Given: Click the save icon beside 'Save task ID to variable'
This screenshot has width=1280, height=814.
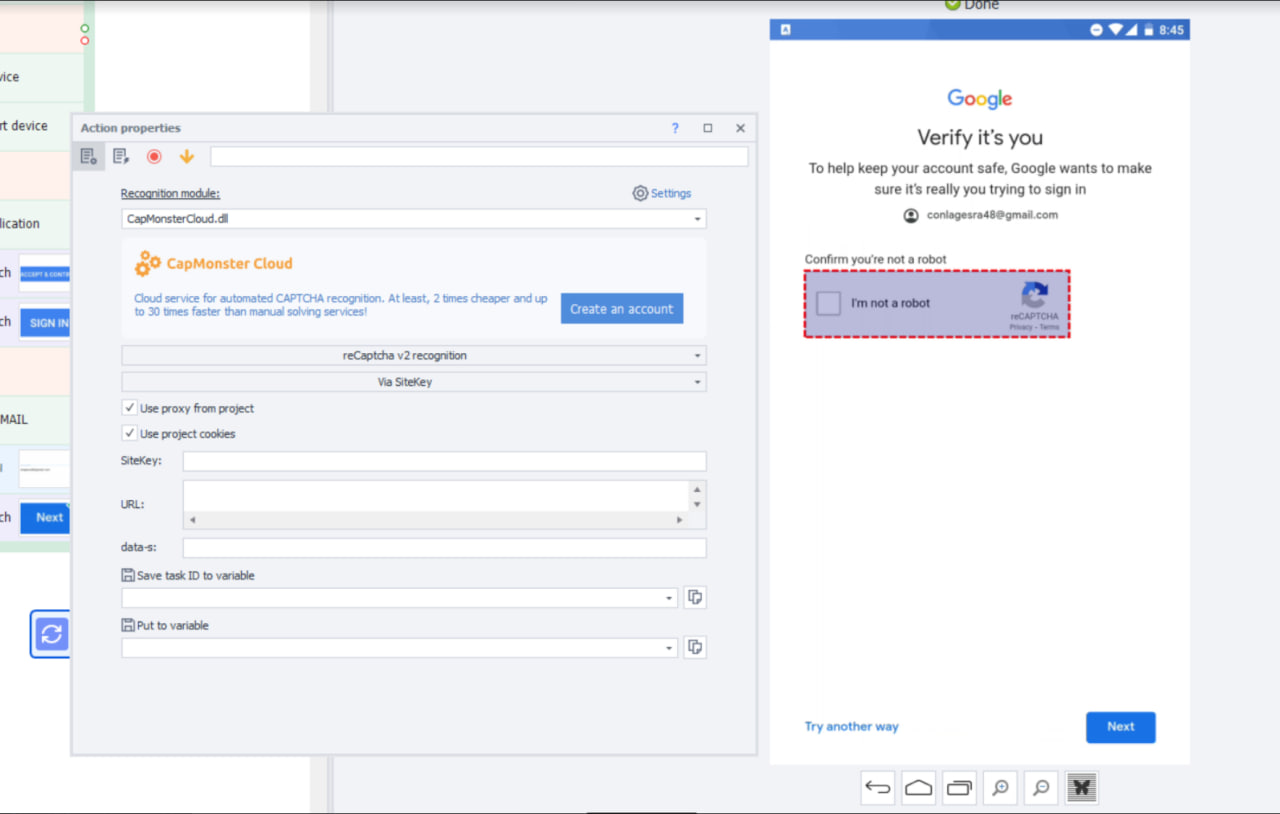Looking at the screenshot, I should 128,575.
